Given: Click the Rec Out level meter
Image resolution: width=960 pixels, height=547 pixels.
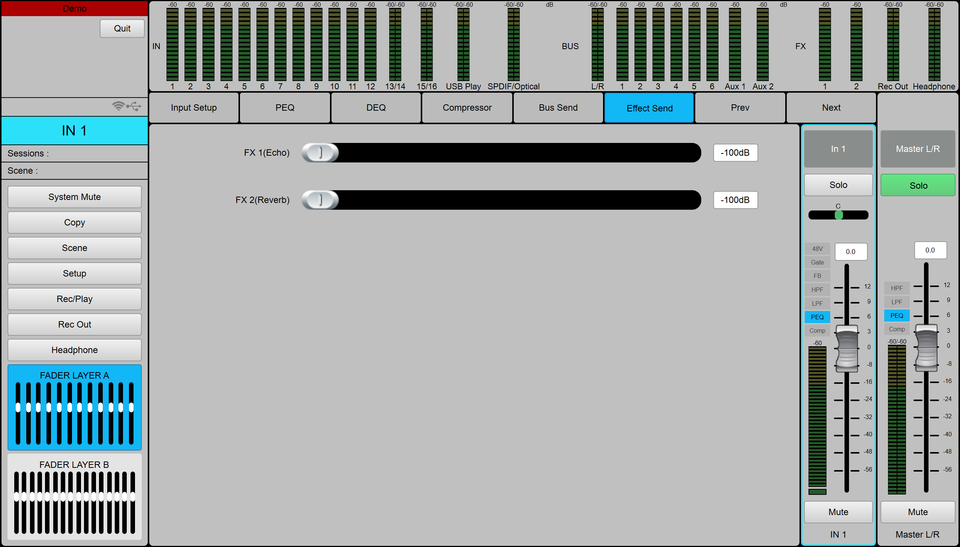Looking at the screenshot, I should (893, 45).
